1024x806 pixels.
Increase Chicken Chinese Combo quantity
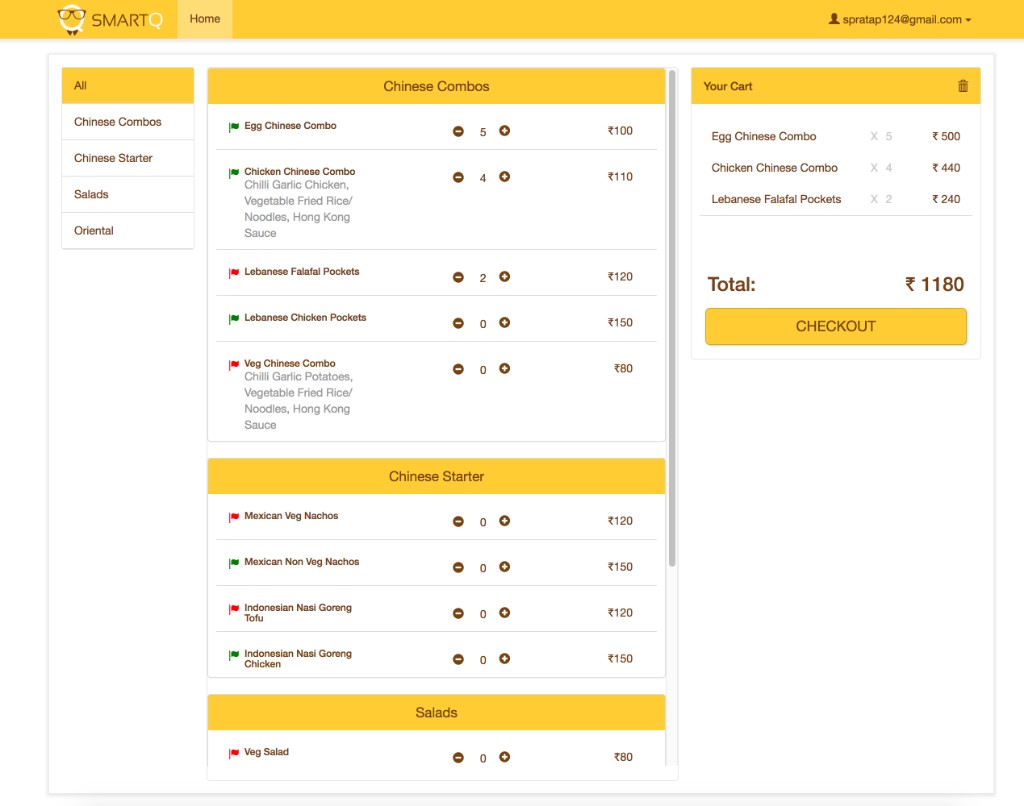(x=504, y=176)
